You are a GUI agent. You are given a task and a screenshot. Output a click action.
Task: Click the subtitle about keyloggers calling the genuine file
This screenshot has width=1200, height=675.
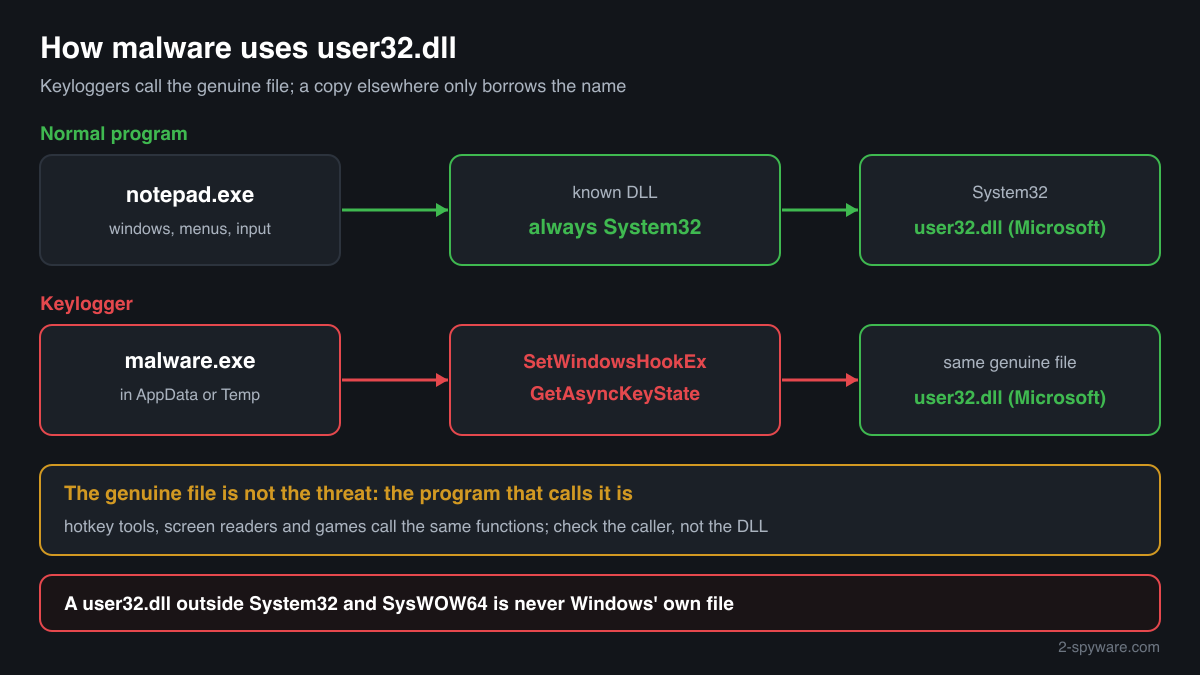tap(333, 86)
